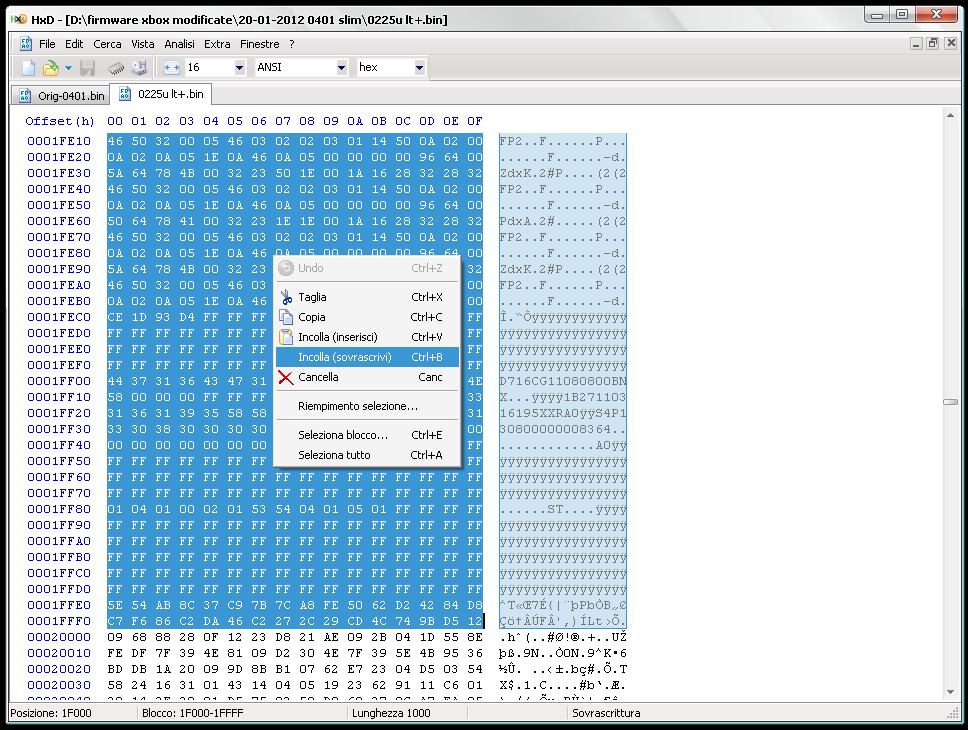Click the vertical scrollbar up arrow
Screen dimensions: 968x730
[950, 115]
